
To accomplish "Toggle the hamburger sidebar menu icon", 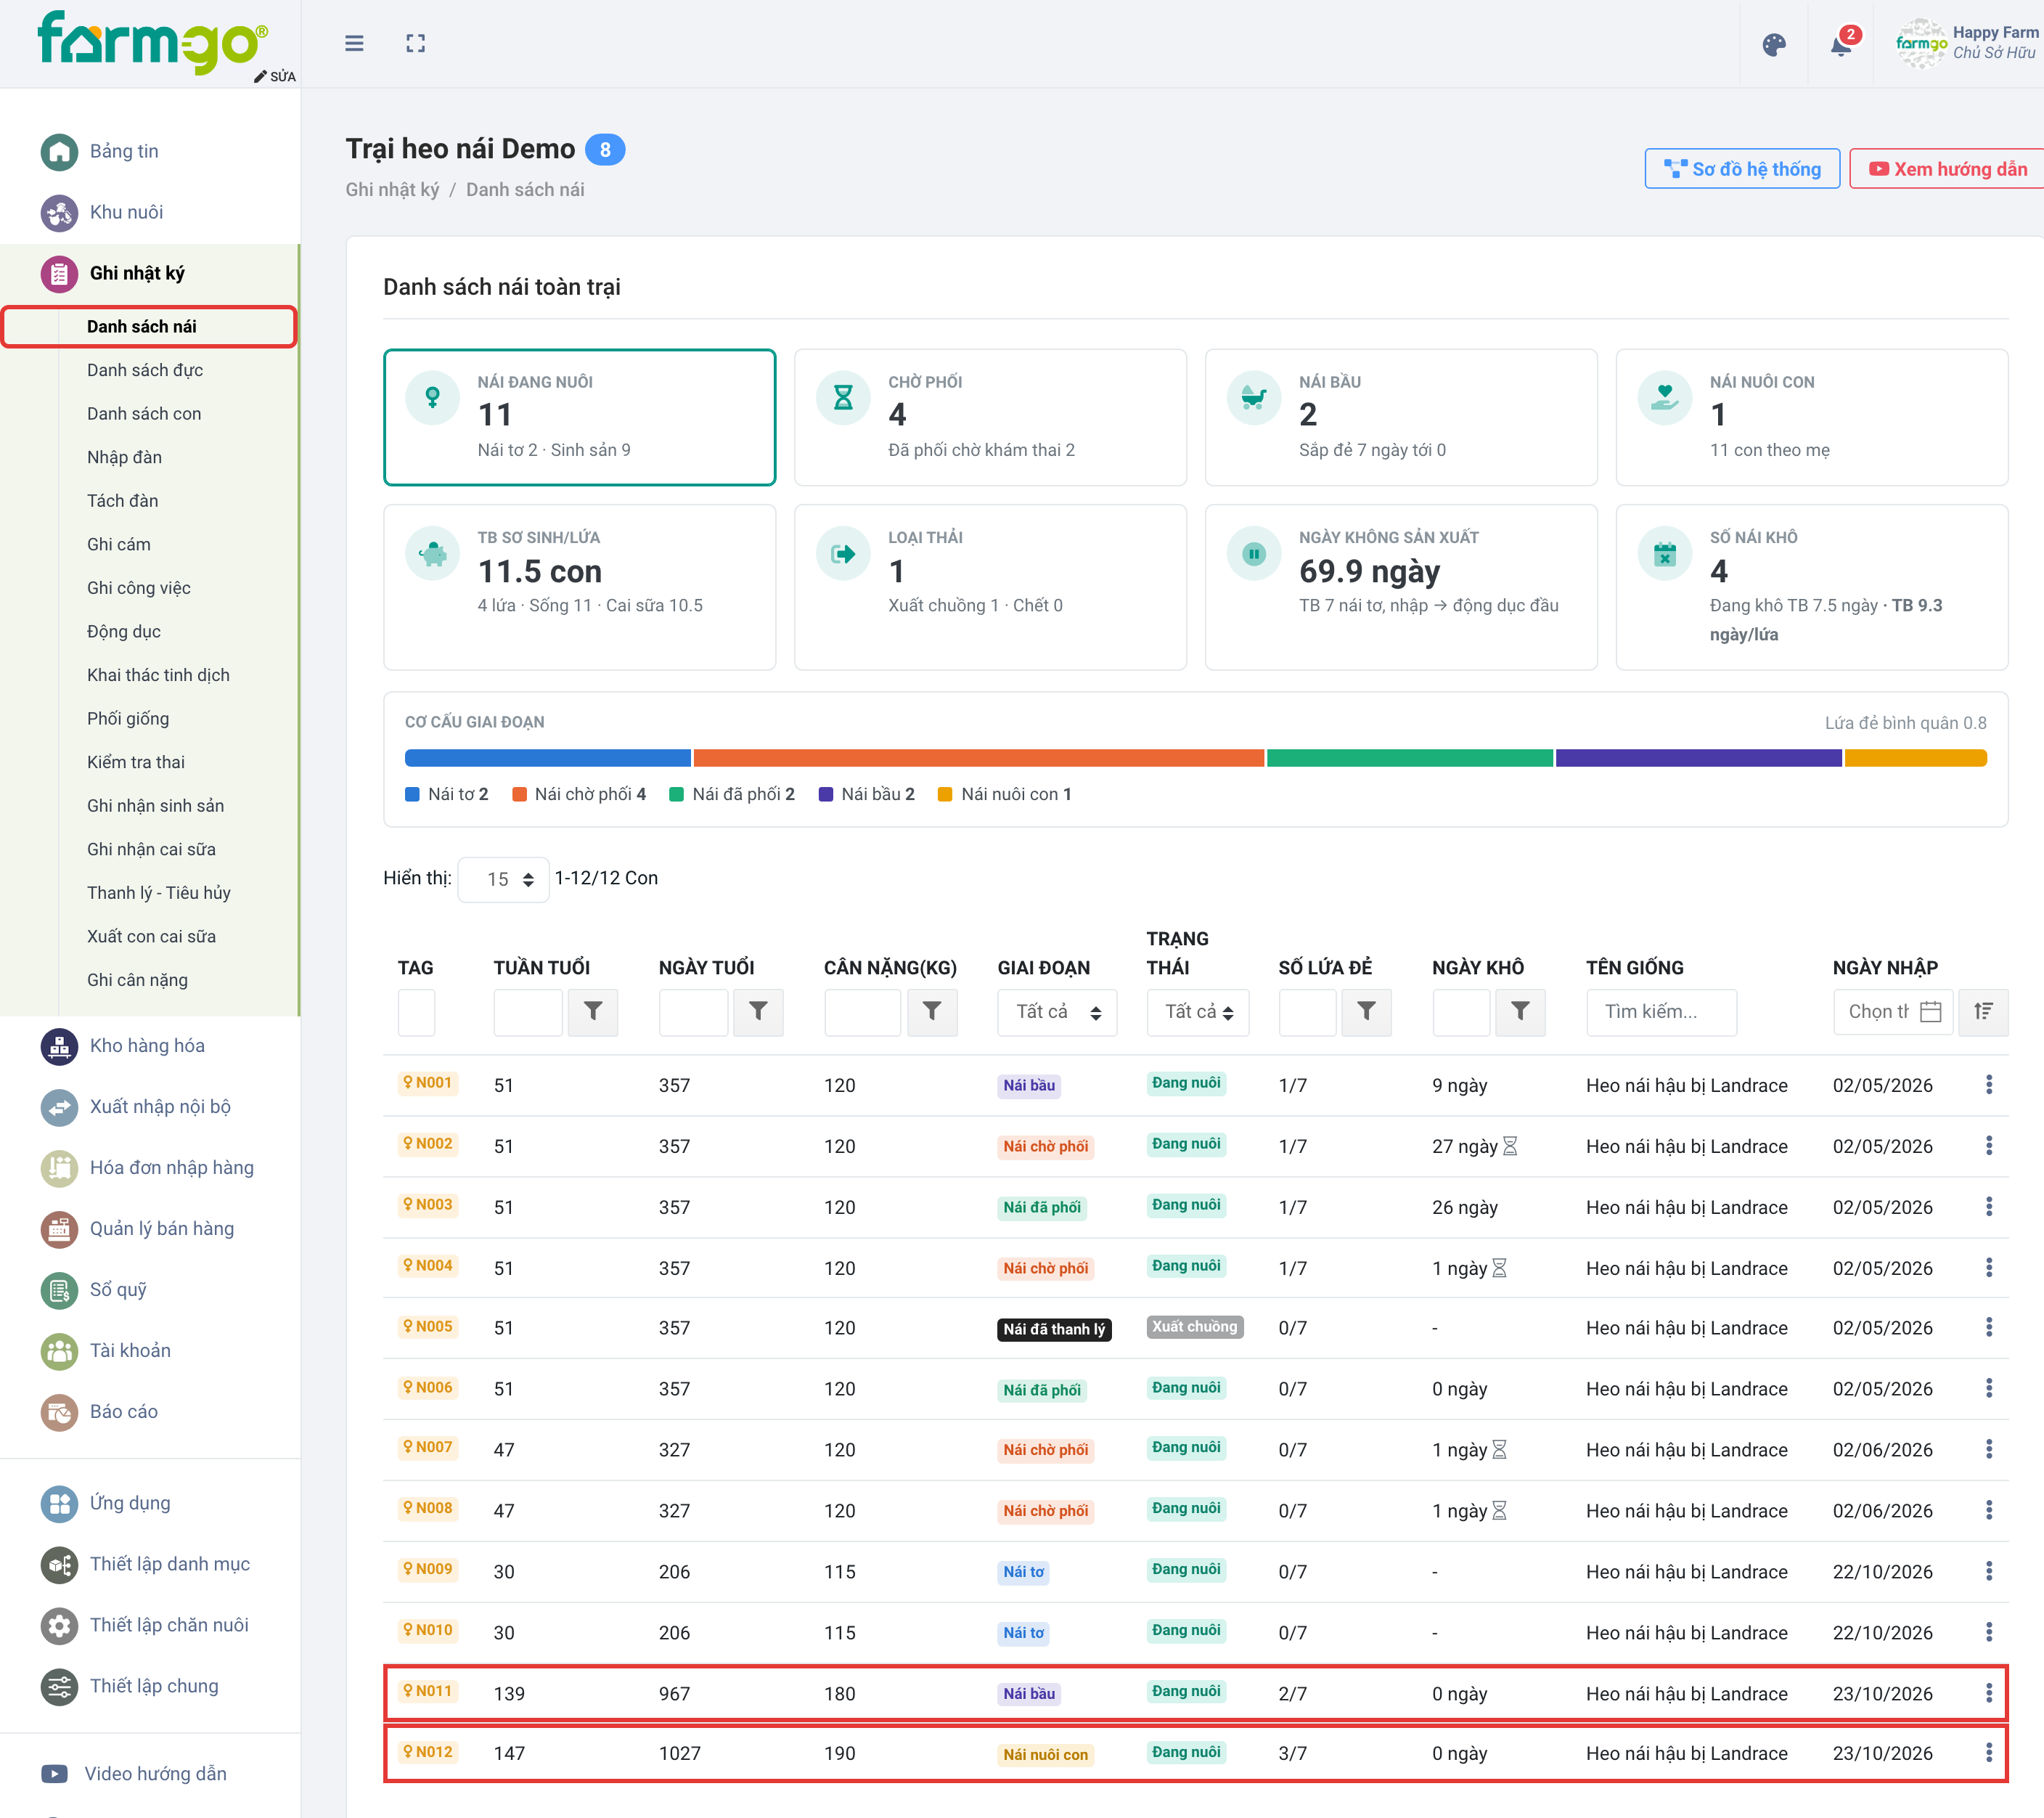I will [354, 44].
